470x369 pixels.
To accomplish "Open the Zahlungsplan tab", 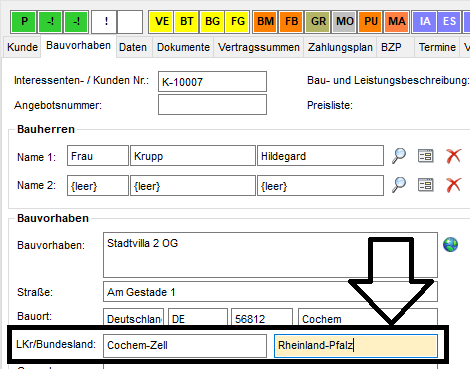I will coord(340,47).
